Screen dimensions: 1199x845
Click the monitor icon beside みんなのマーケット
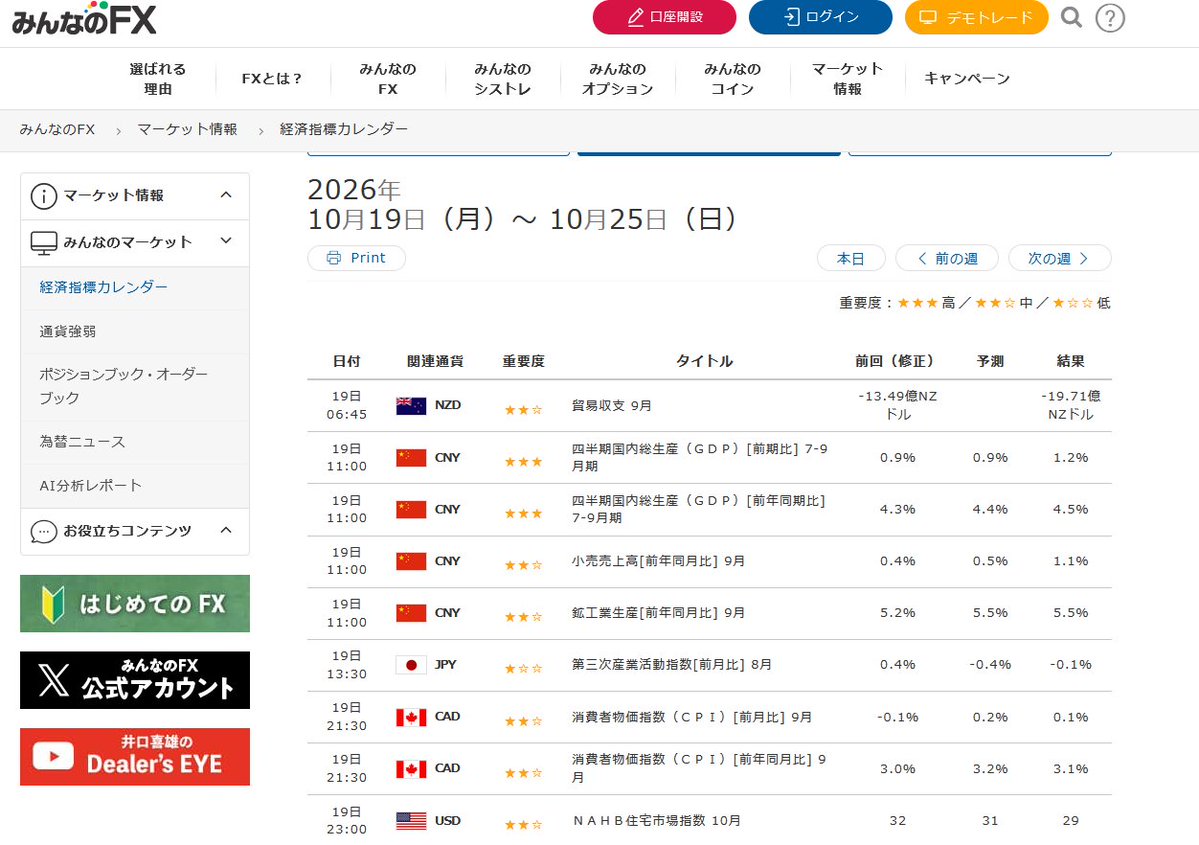click(44, 242)
